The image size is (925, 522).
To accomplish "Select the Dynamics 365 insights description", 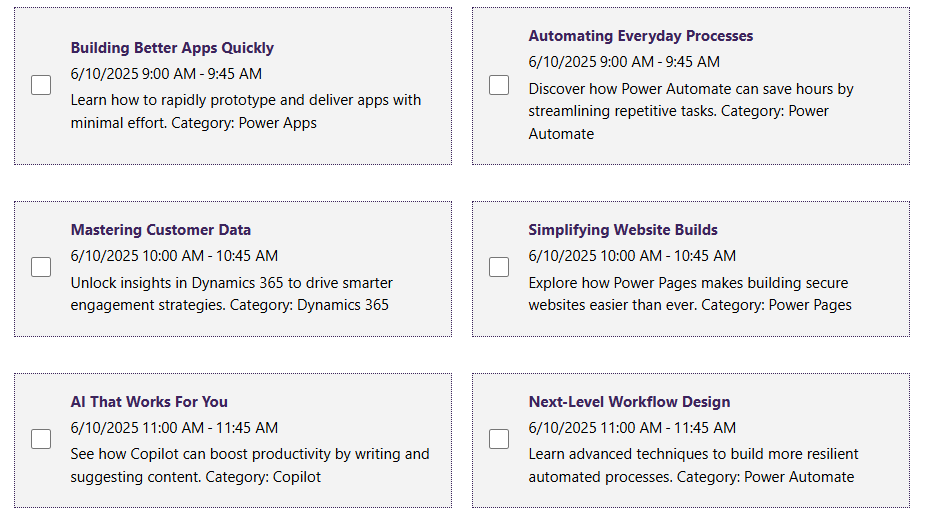I will click(x=231, y=294).
